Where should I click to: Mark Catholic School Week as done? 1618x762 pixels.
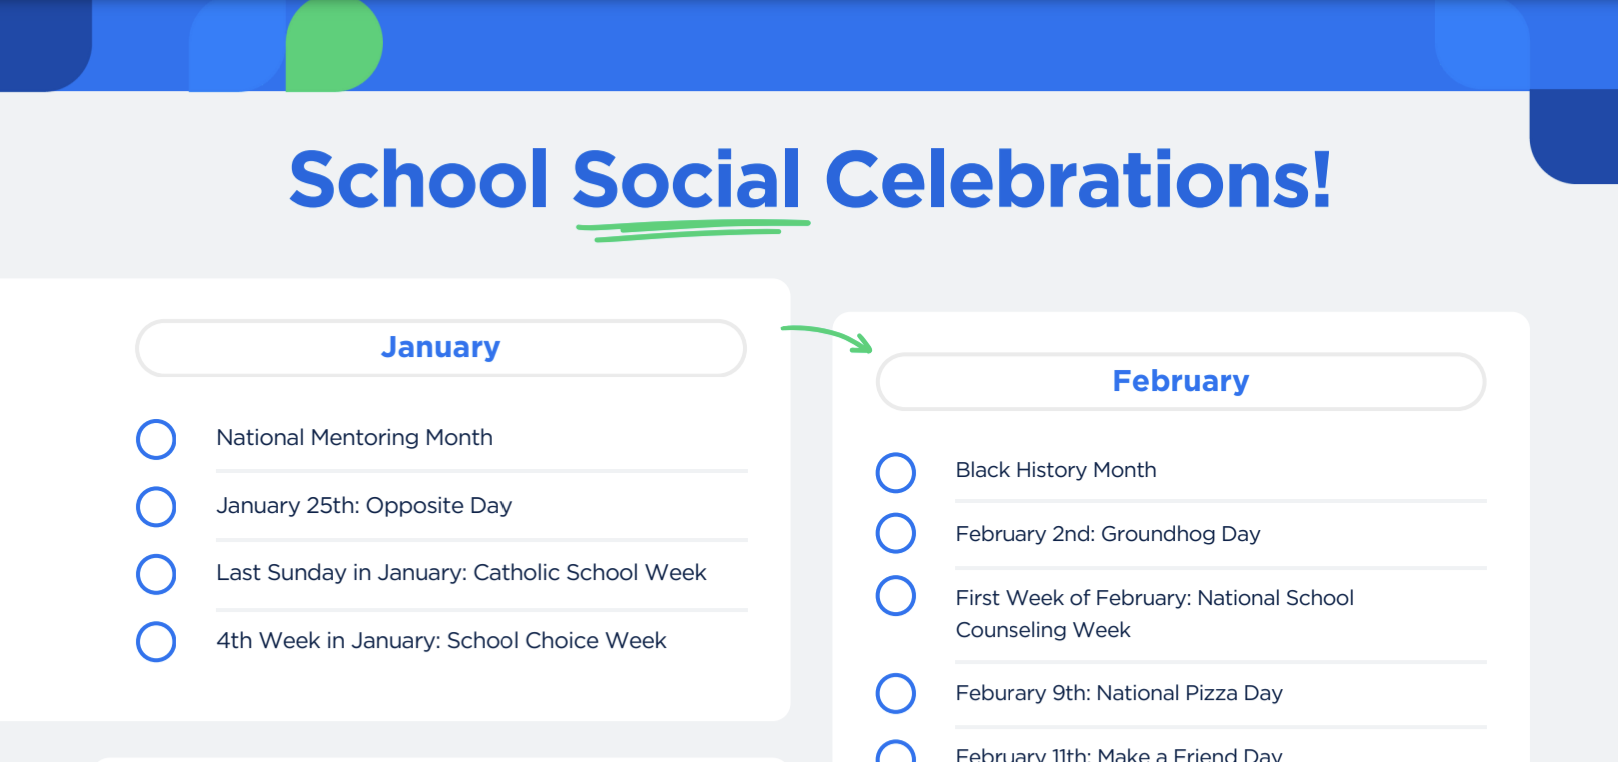point(156,574)
